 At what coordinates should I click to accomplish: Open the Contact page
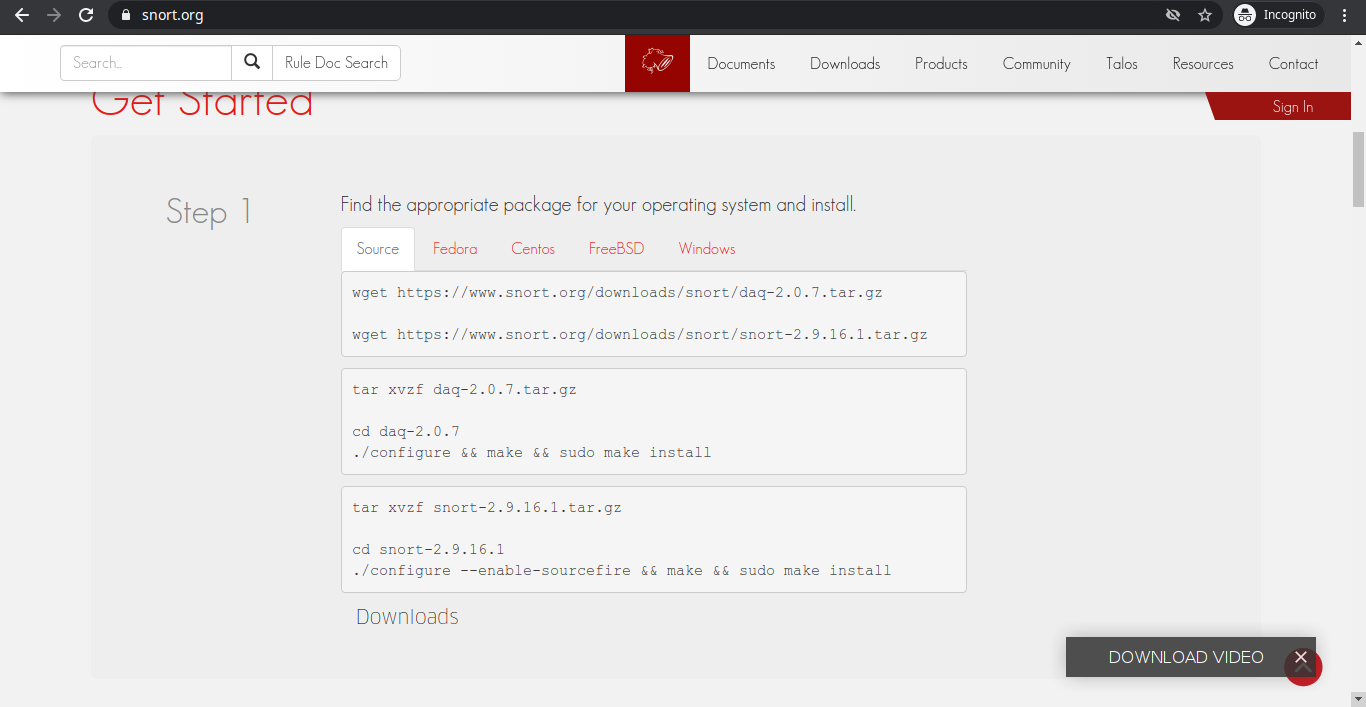[1293, 64]
